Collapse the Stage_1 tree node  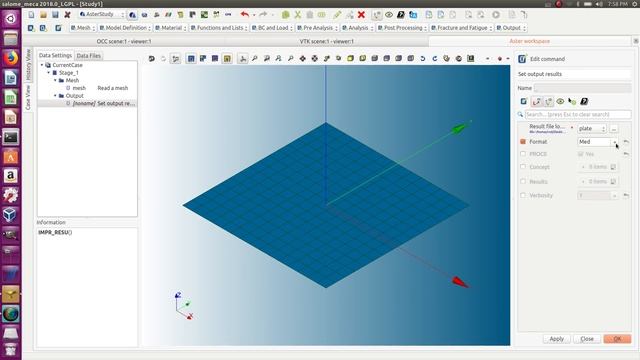pyautogui.click(x=49, y=73)
